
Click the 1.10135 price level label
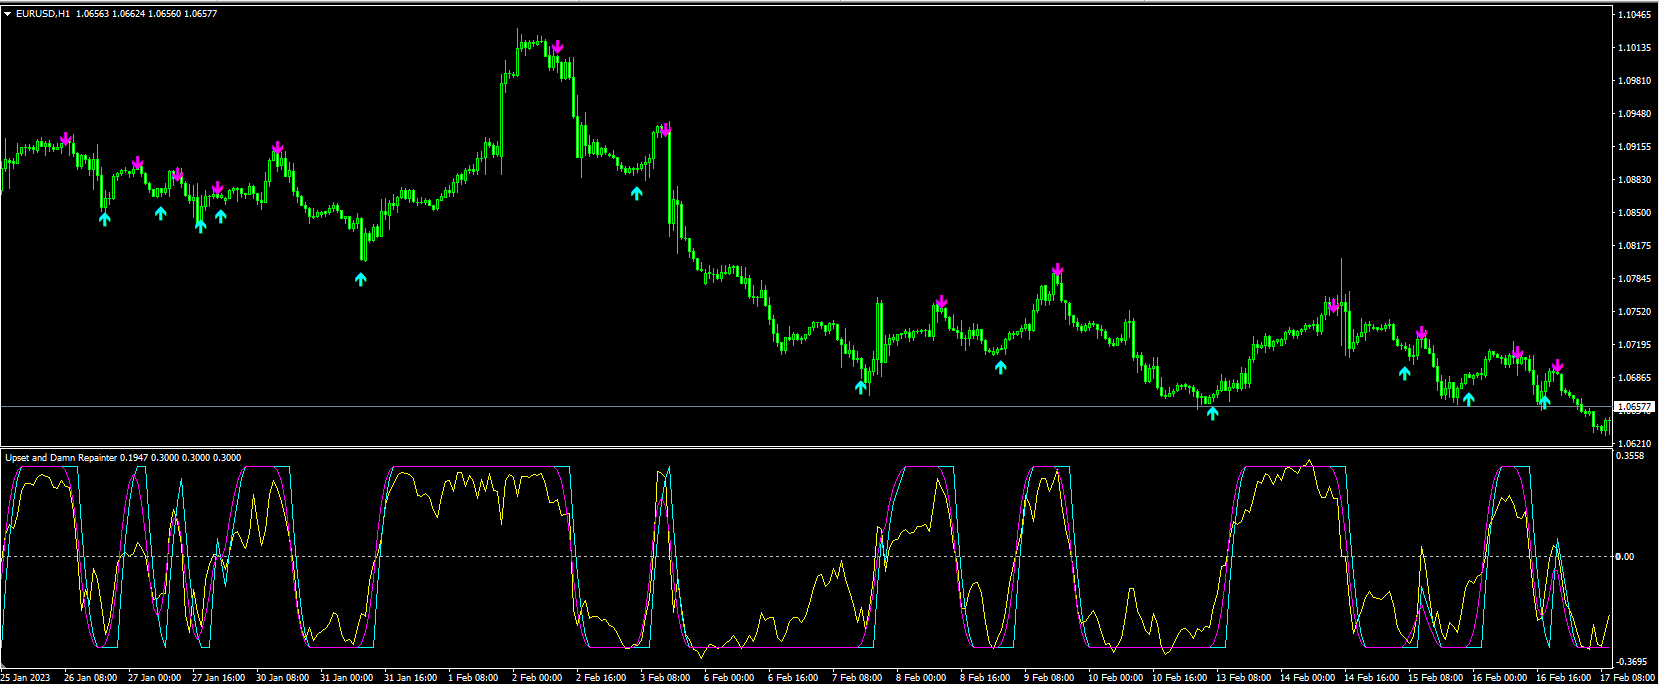click(1634, 48)
